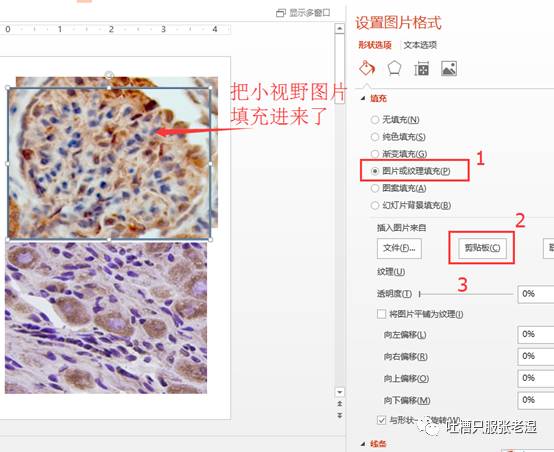The width and height of the screenshot is (554, 452).
Task: Collapse the 填充 section
Action: point(363,99)
